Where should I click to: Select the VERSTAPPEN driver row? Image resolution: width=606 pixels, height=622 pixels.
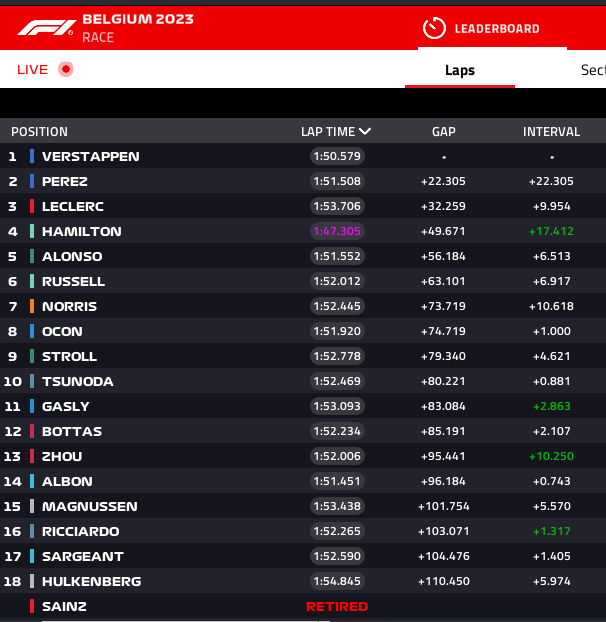click(303, 156)
